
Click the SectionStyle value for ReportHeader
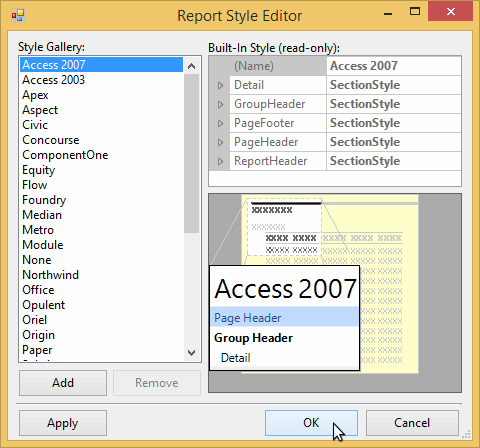pyautogui.click(x=394, y=161)
